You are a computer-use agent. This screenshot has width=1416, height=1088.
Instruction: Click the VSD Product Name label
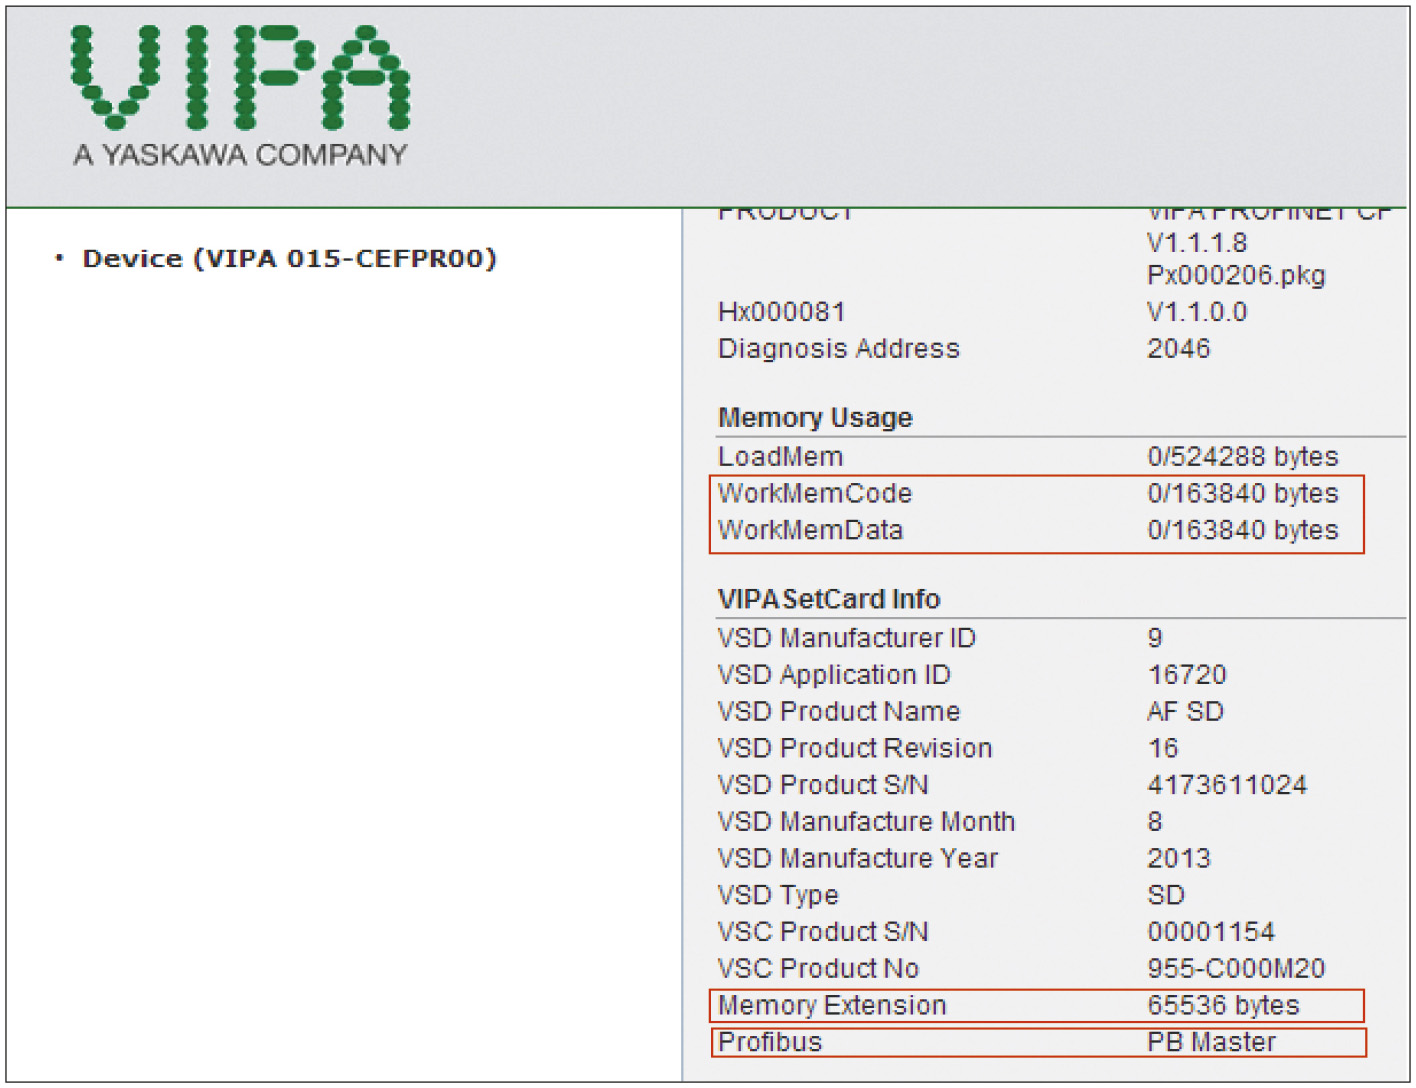pyautogui.click(x=839, y=712)
